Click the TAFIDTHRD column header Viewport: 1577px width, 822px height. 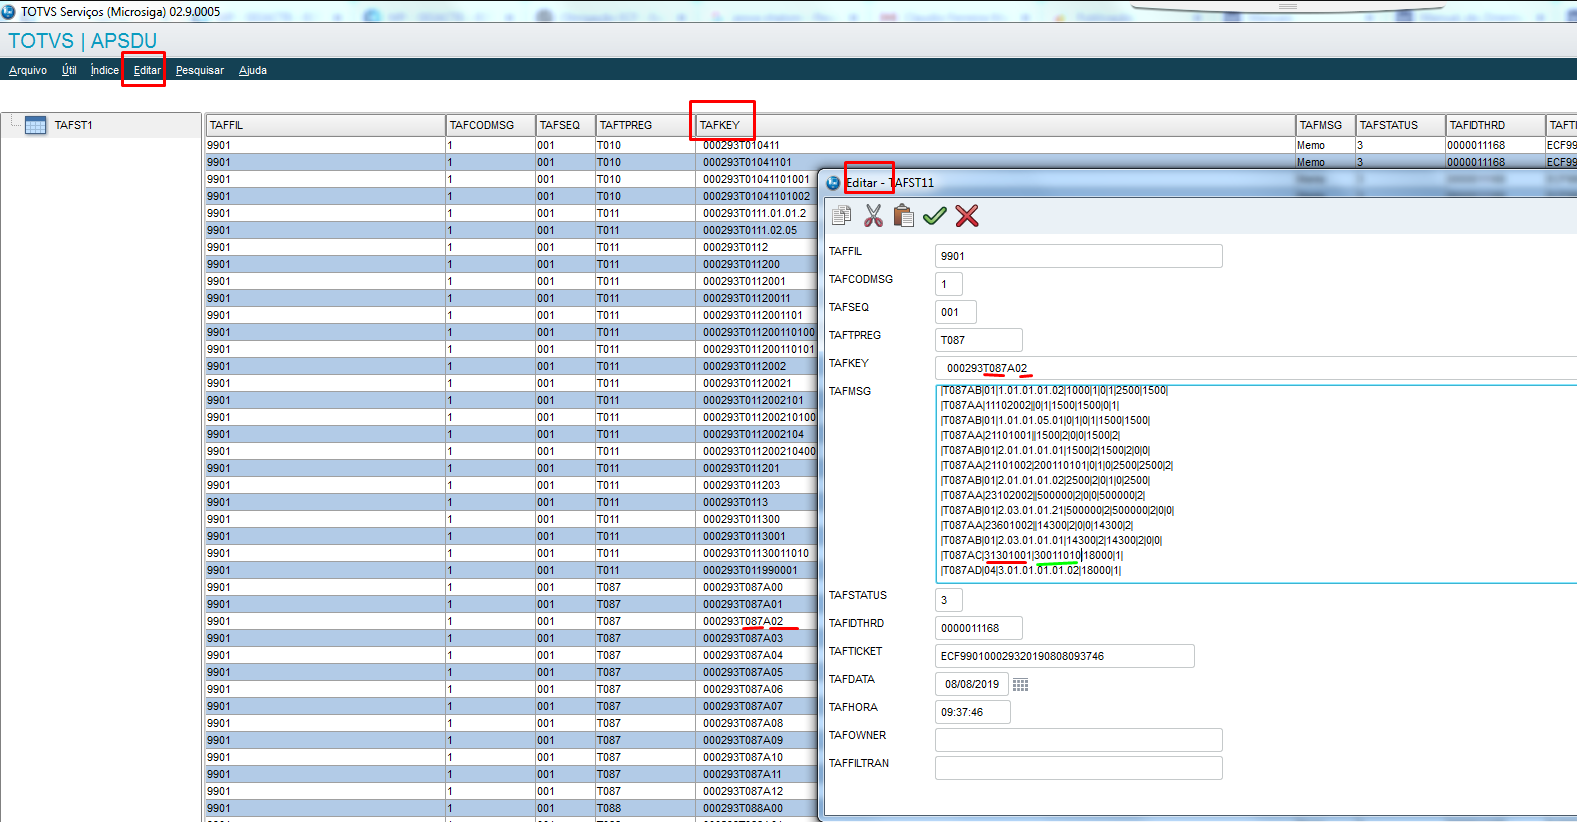[x=1495, y=125]
